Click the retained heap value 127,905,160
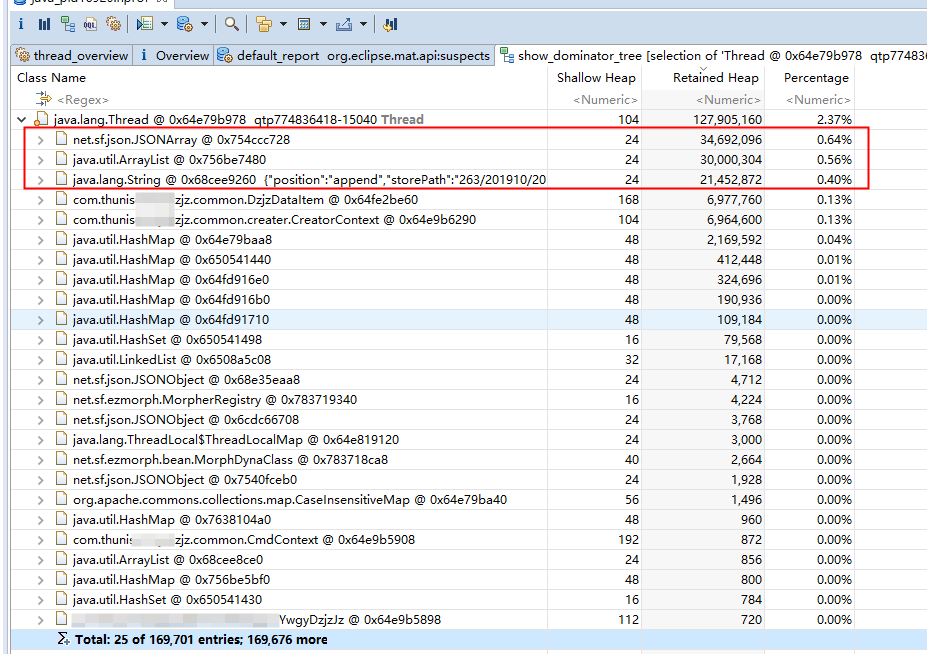This screenshot has height=654, width=927. tap(727, 119)
